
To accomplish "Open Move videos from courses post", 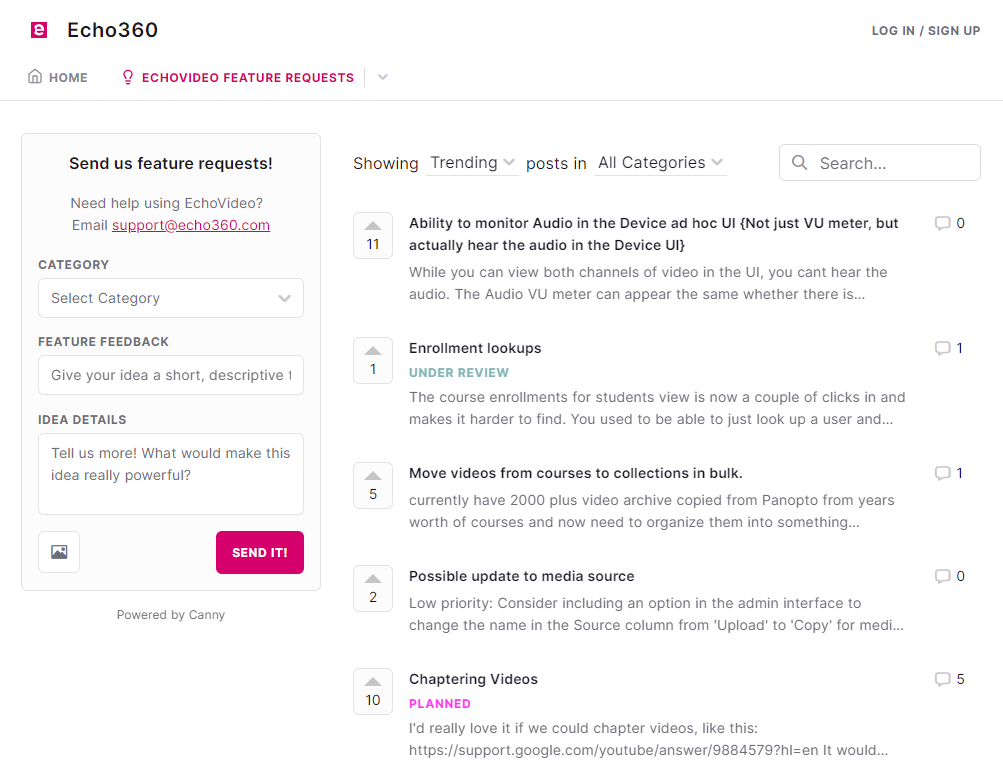I will (576, 473).
